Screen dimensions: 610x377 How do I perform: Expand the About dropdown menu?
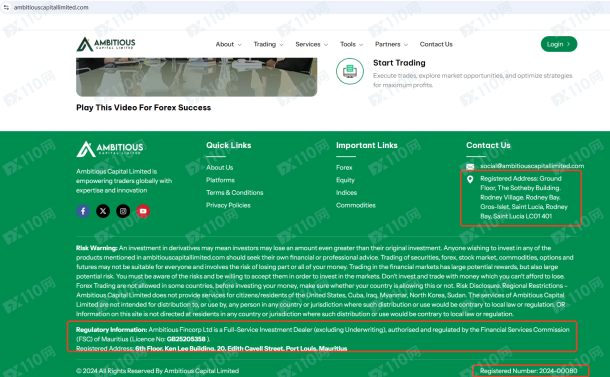228,44
